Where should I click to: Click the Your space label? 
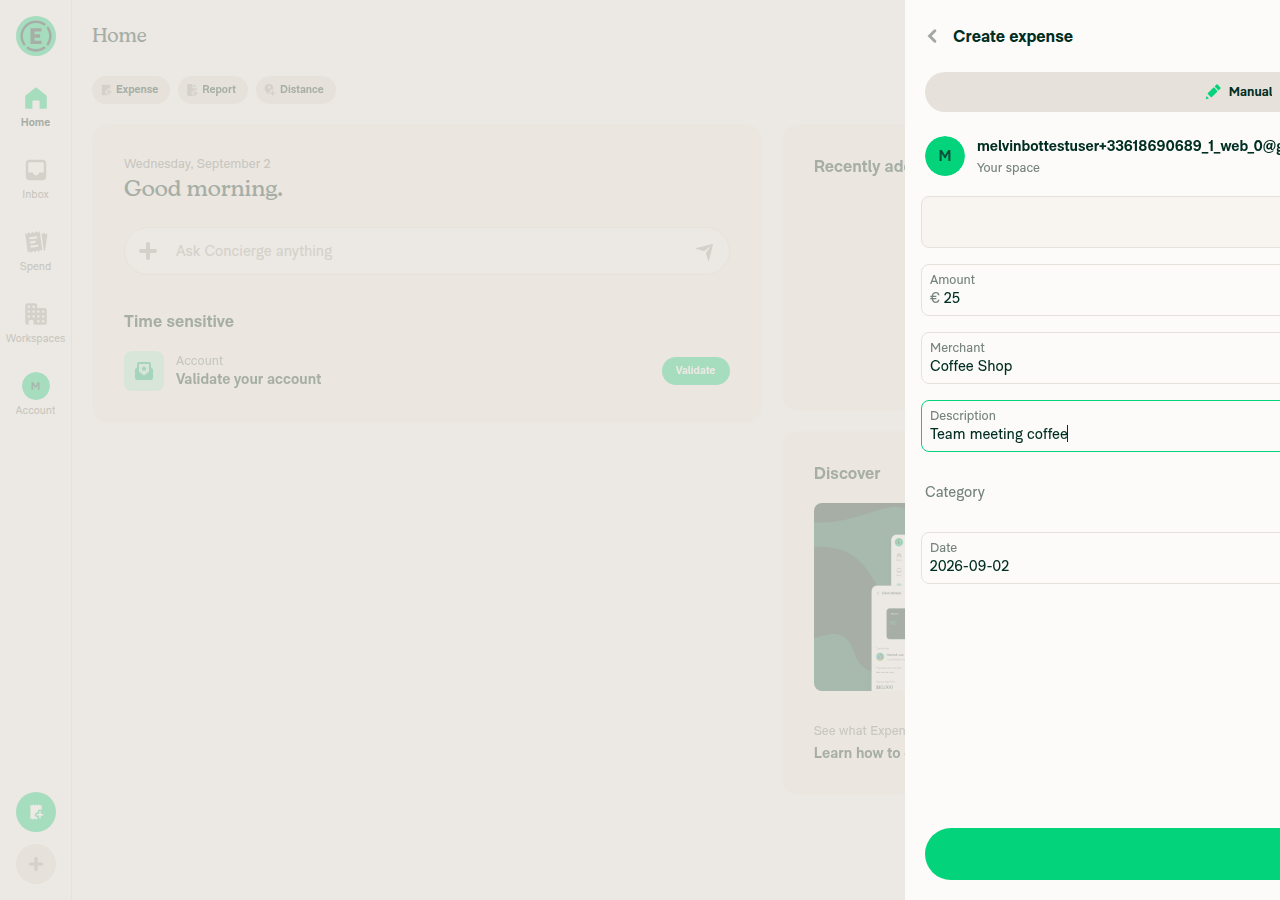point(1008,168)
